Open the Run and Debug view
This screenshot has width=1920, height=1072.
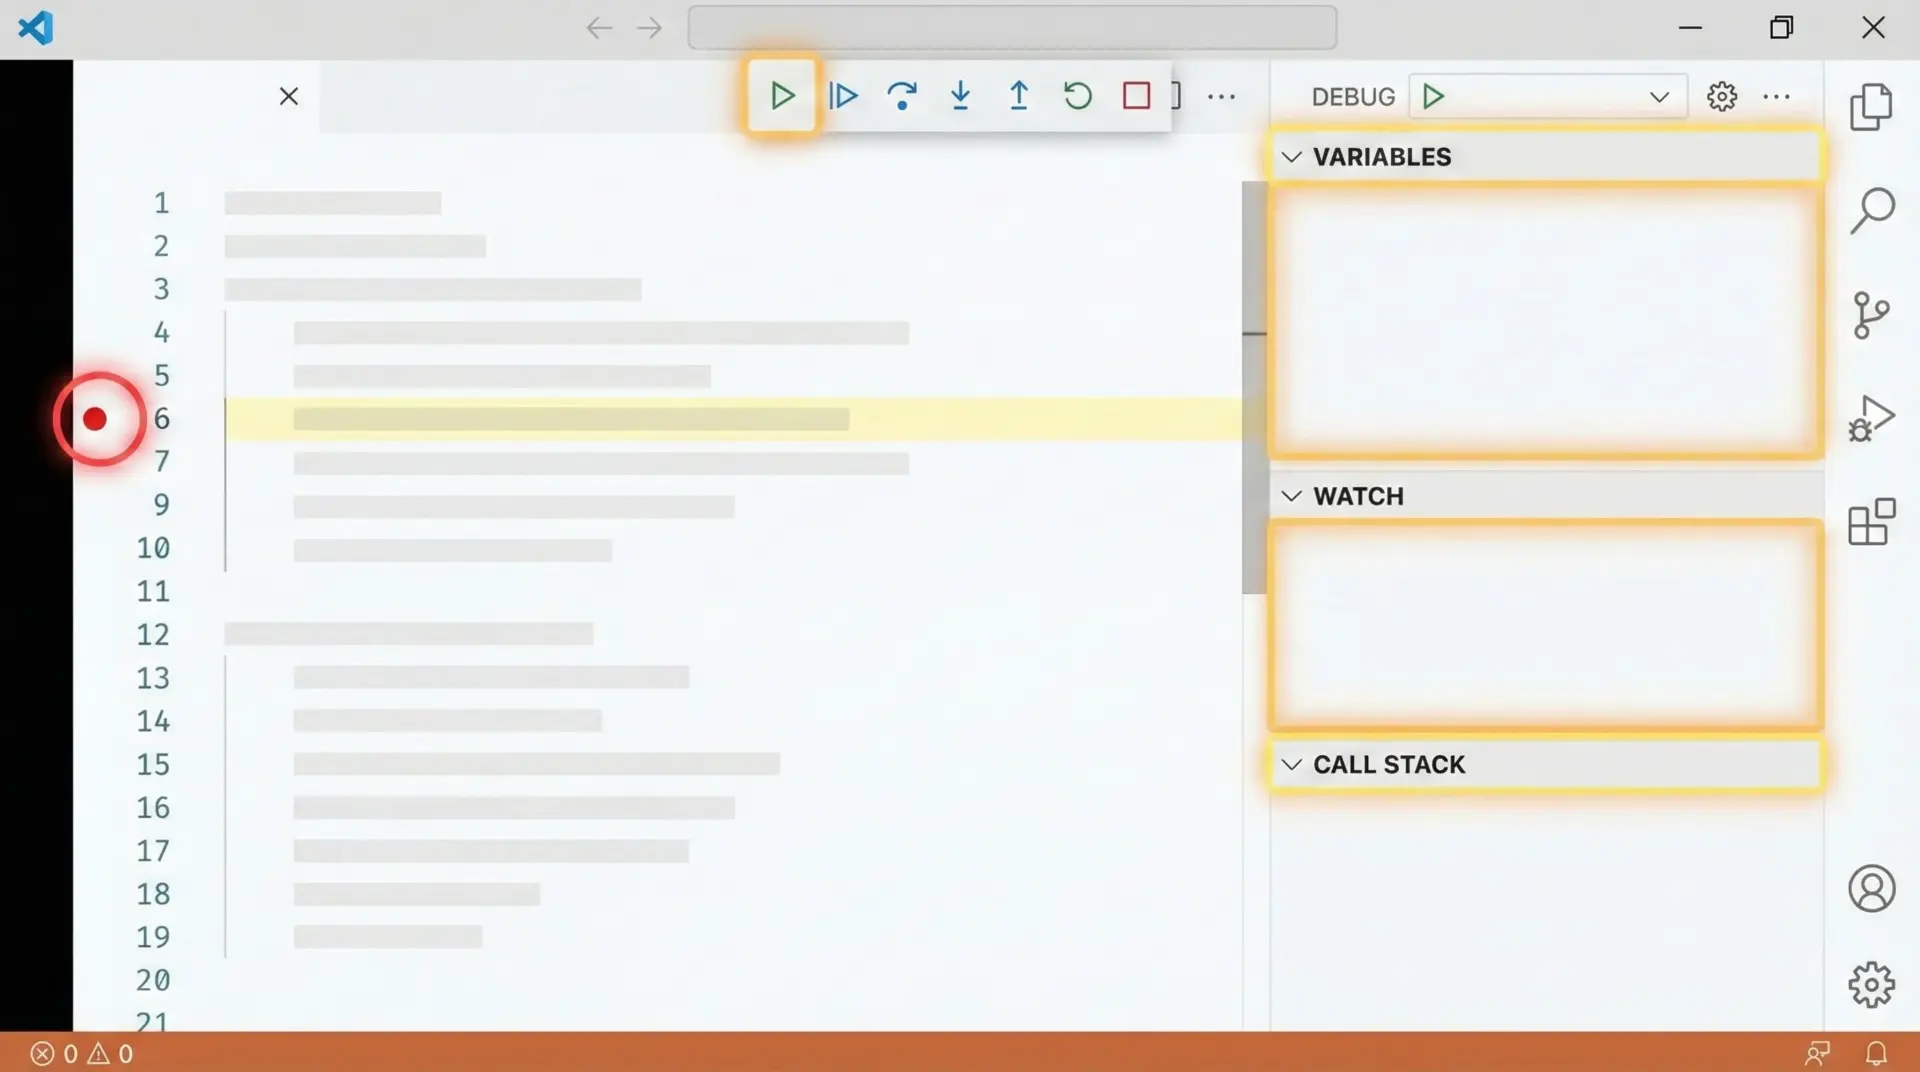click(1871, 418)
